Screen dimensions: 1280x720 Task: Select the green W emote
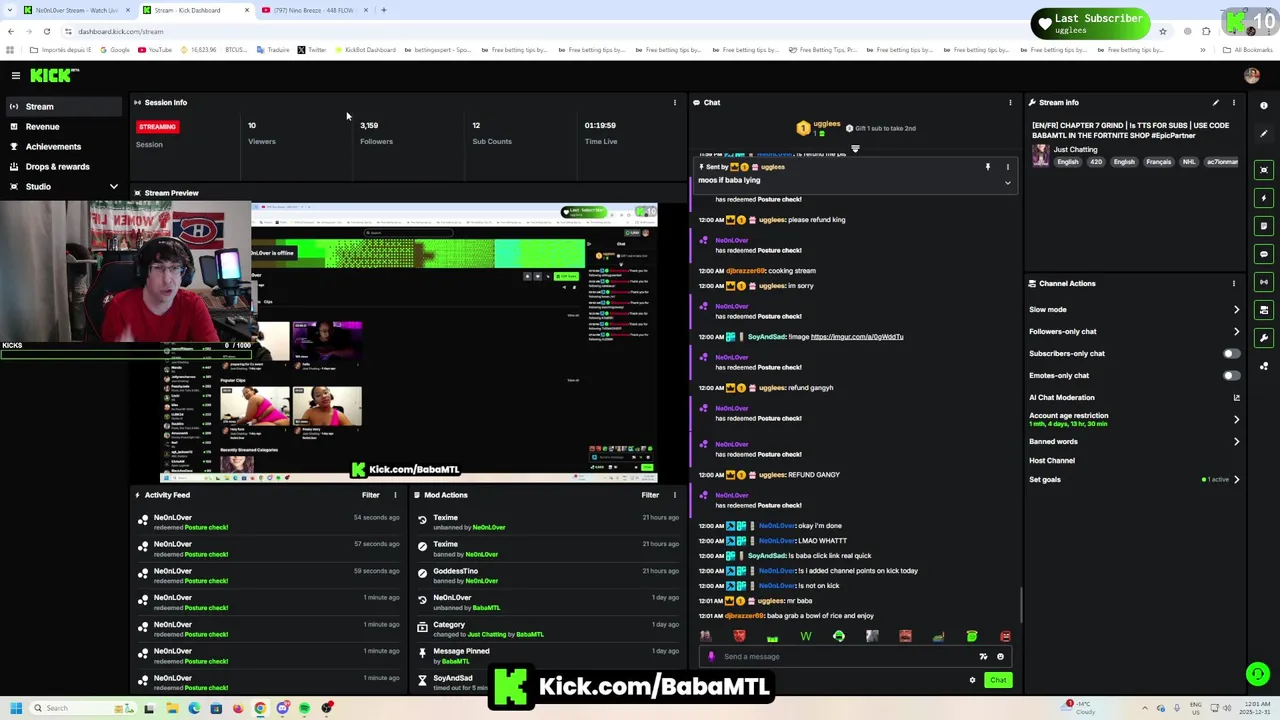click(x=805, y=636)
